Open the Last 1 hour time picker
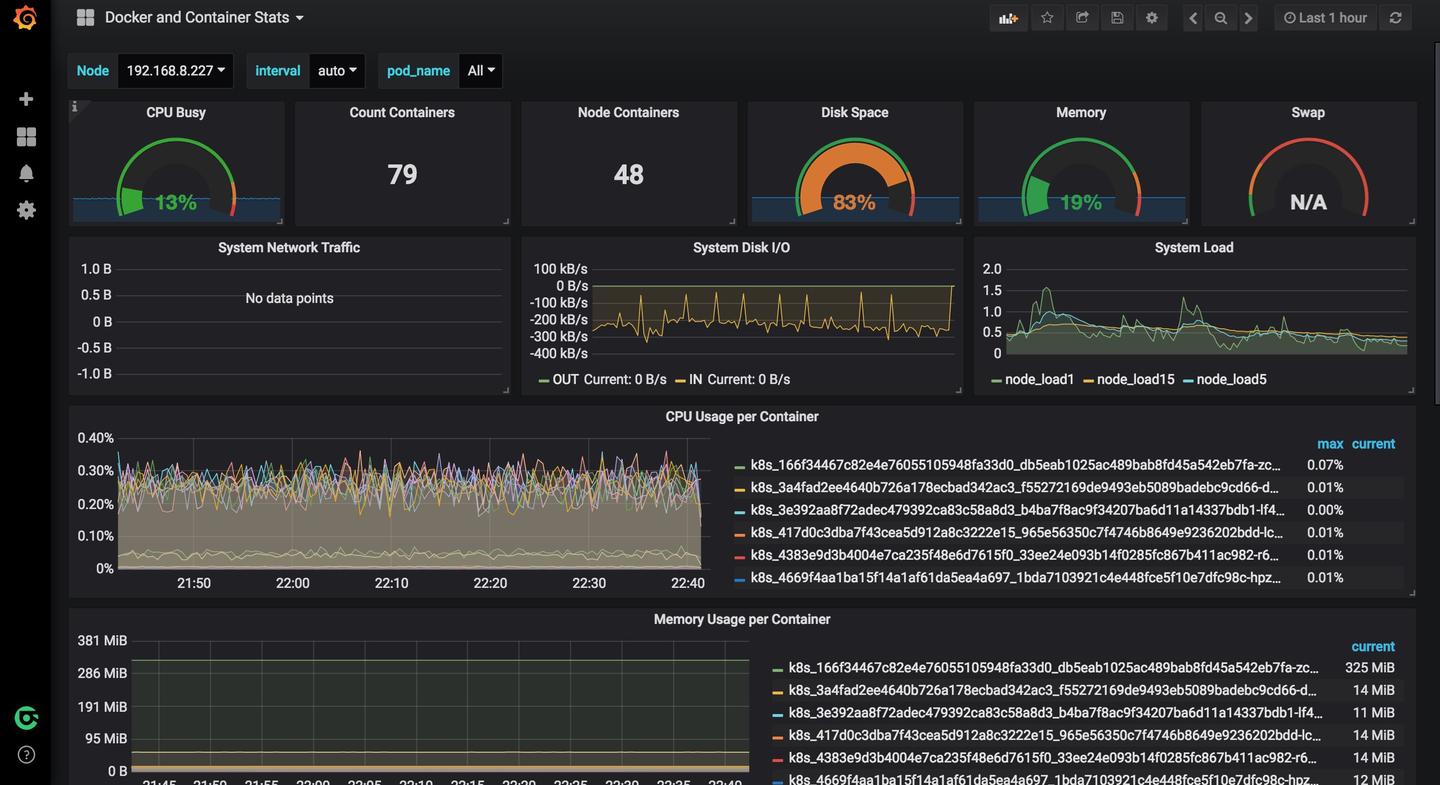Screen dimensions: 1440x785 1325,18
